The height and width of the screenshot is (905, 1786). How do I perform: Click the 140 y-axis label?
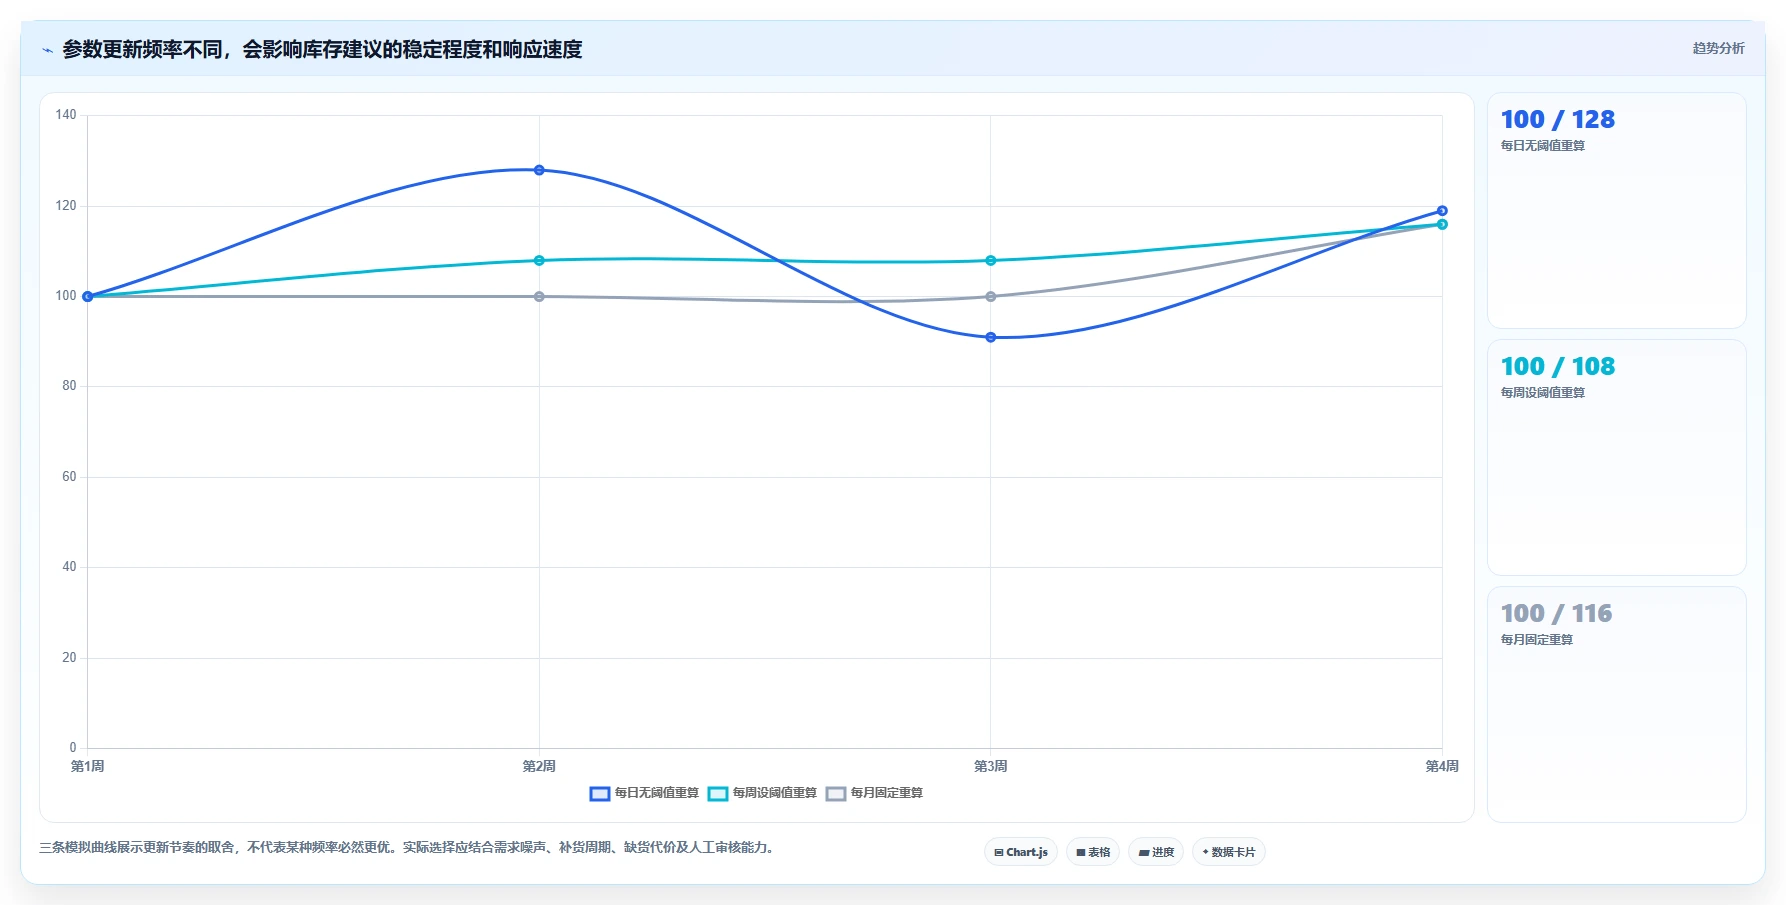66,115
